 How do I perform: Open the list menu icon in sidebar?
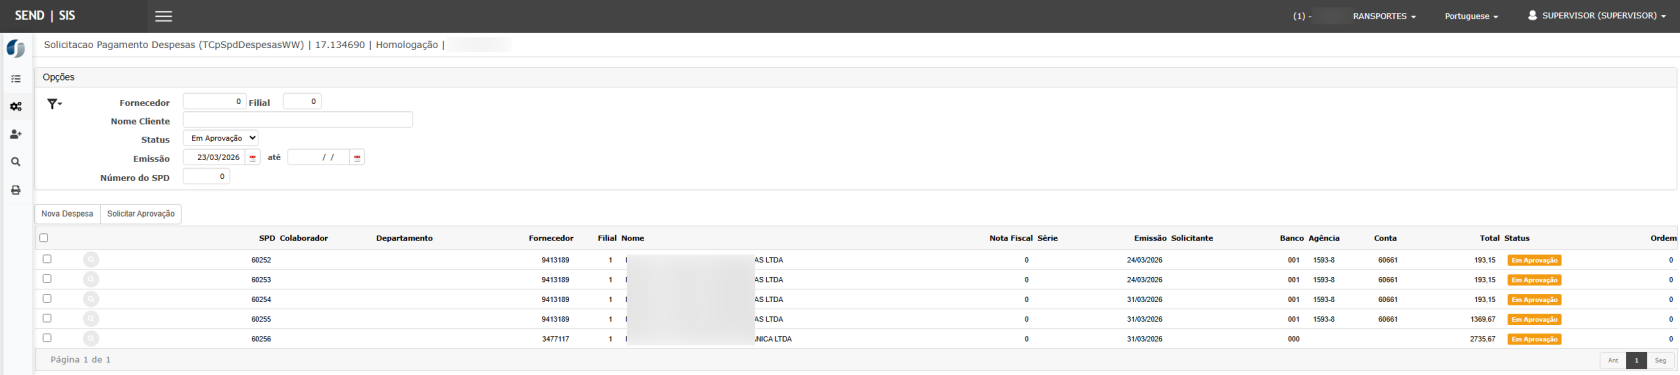pyautogui.click(x=15, y=78)
